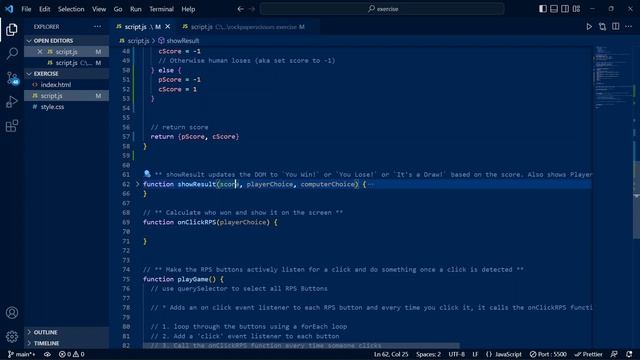640x360 pixels.
Task: Open the Explorer view in activity bar
Action: point(12,29)
